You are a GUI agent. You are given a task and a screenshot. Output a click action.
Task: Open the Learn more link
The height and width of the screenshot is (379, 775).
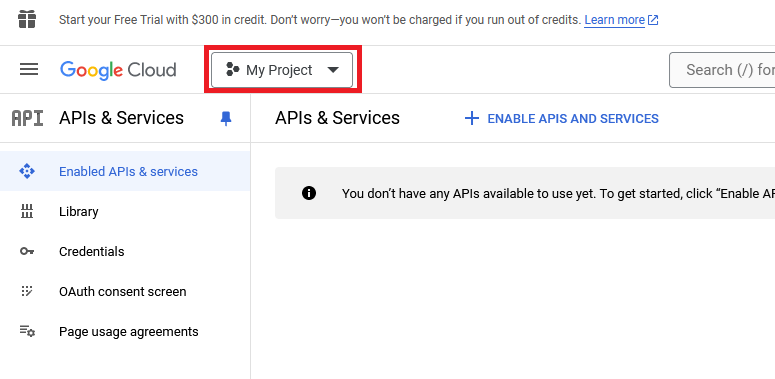614,20
